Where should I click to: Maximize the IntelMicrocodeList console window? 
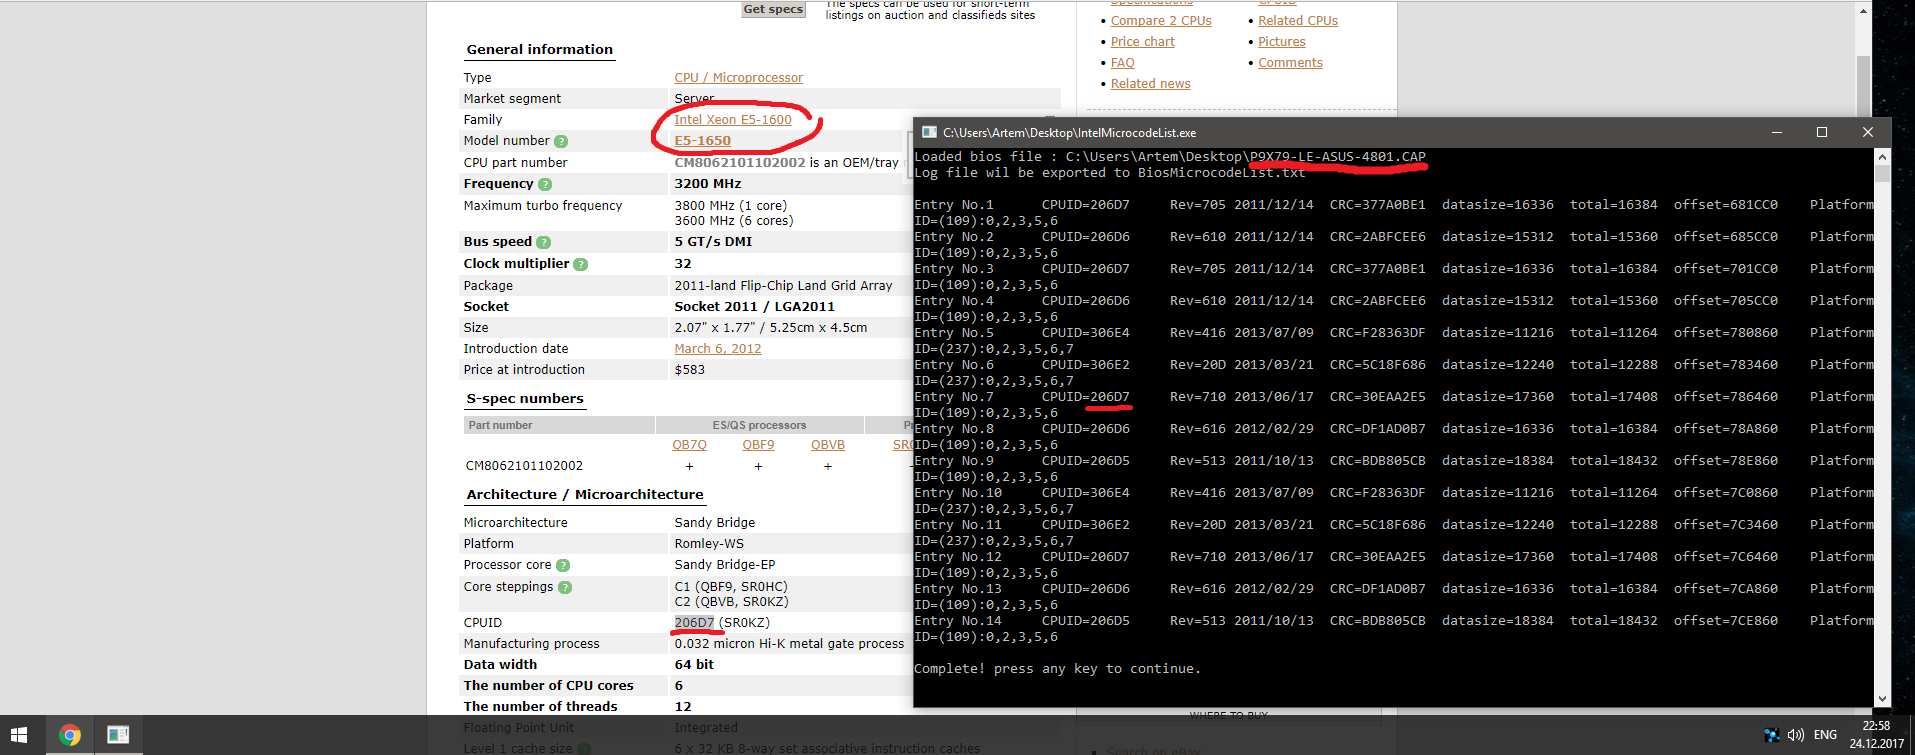coord(1822,132)
